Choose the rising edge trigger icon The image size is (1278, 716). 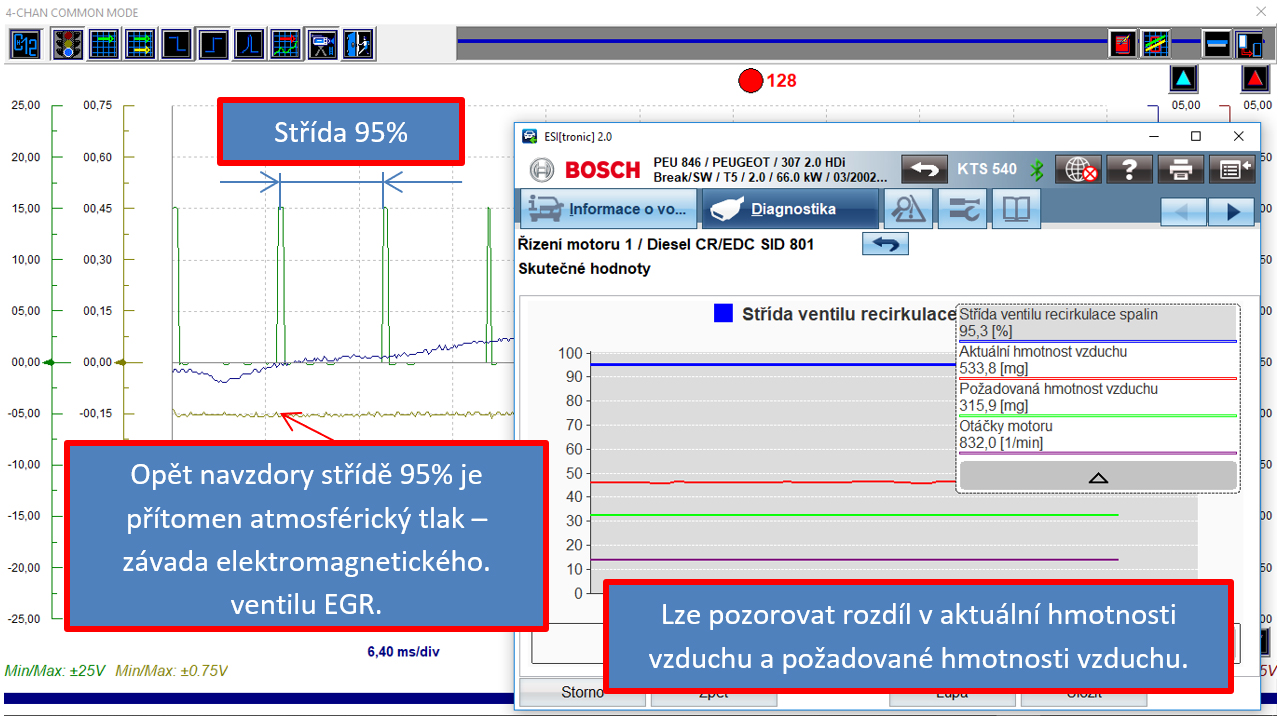214,44
